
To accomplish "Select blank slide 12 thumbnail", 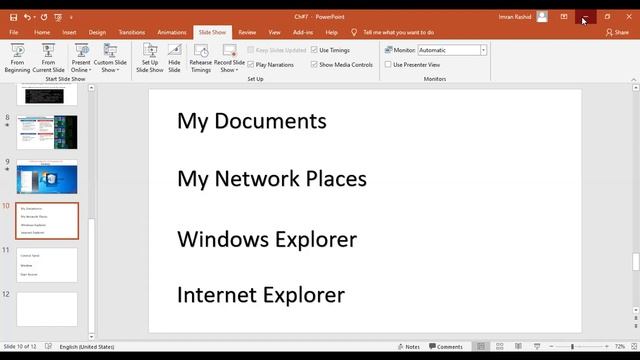I will pyautogui.click(x=47, y=309).
